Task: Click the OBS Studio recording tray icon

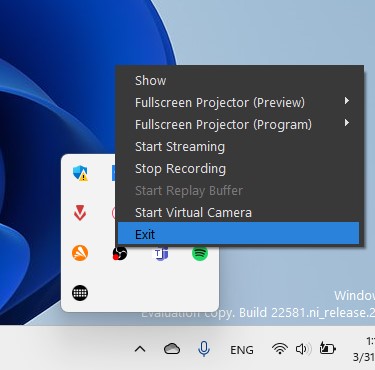Action: click(120, 254)
